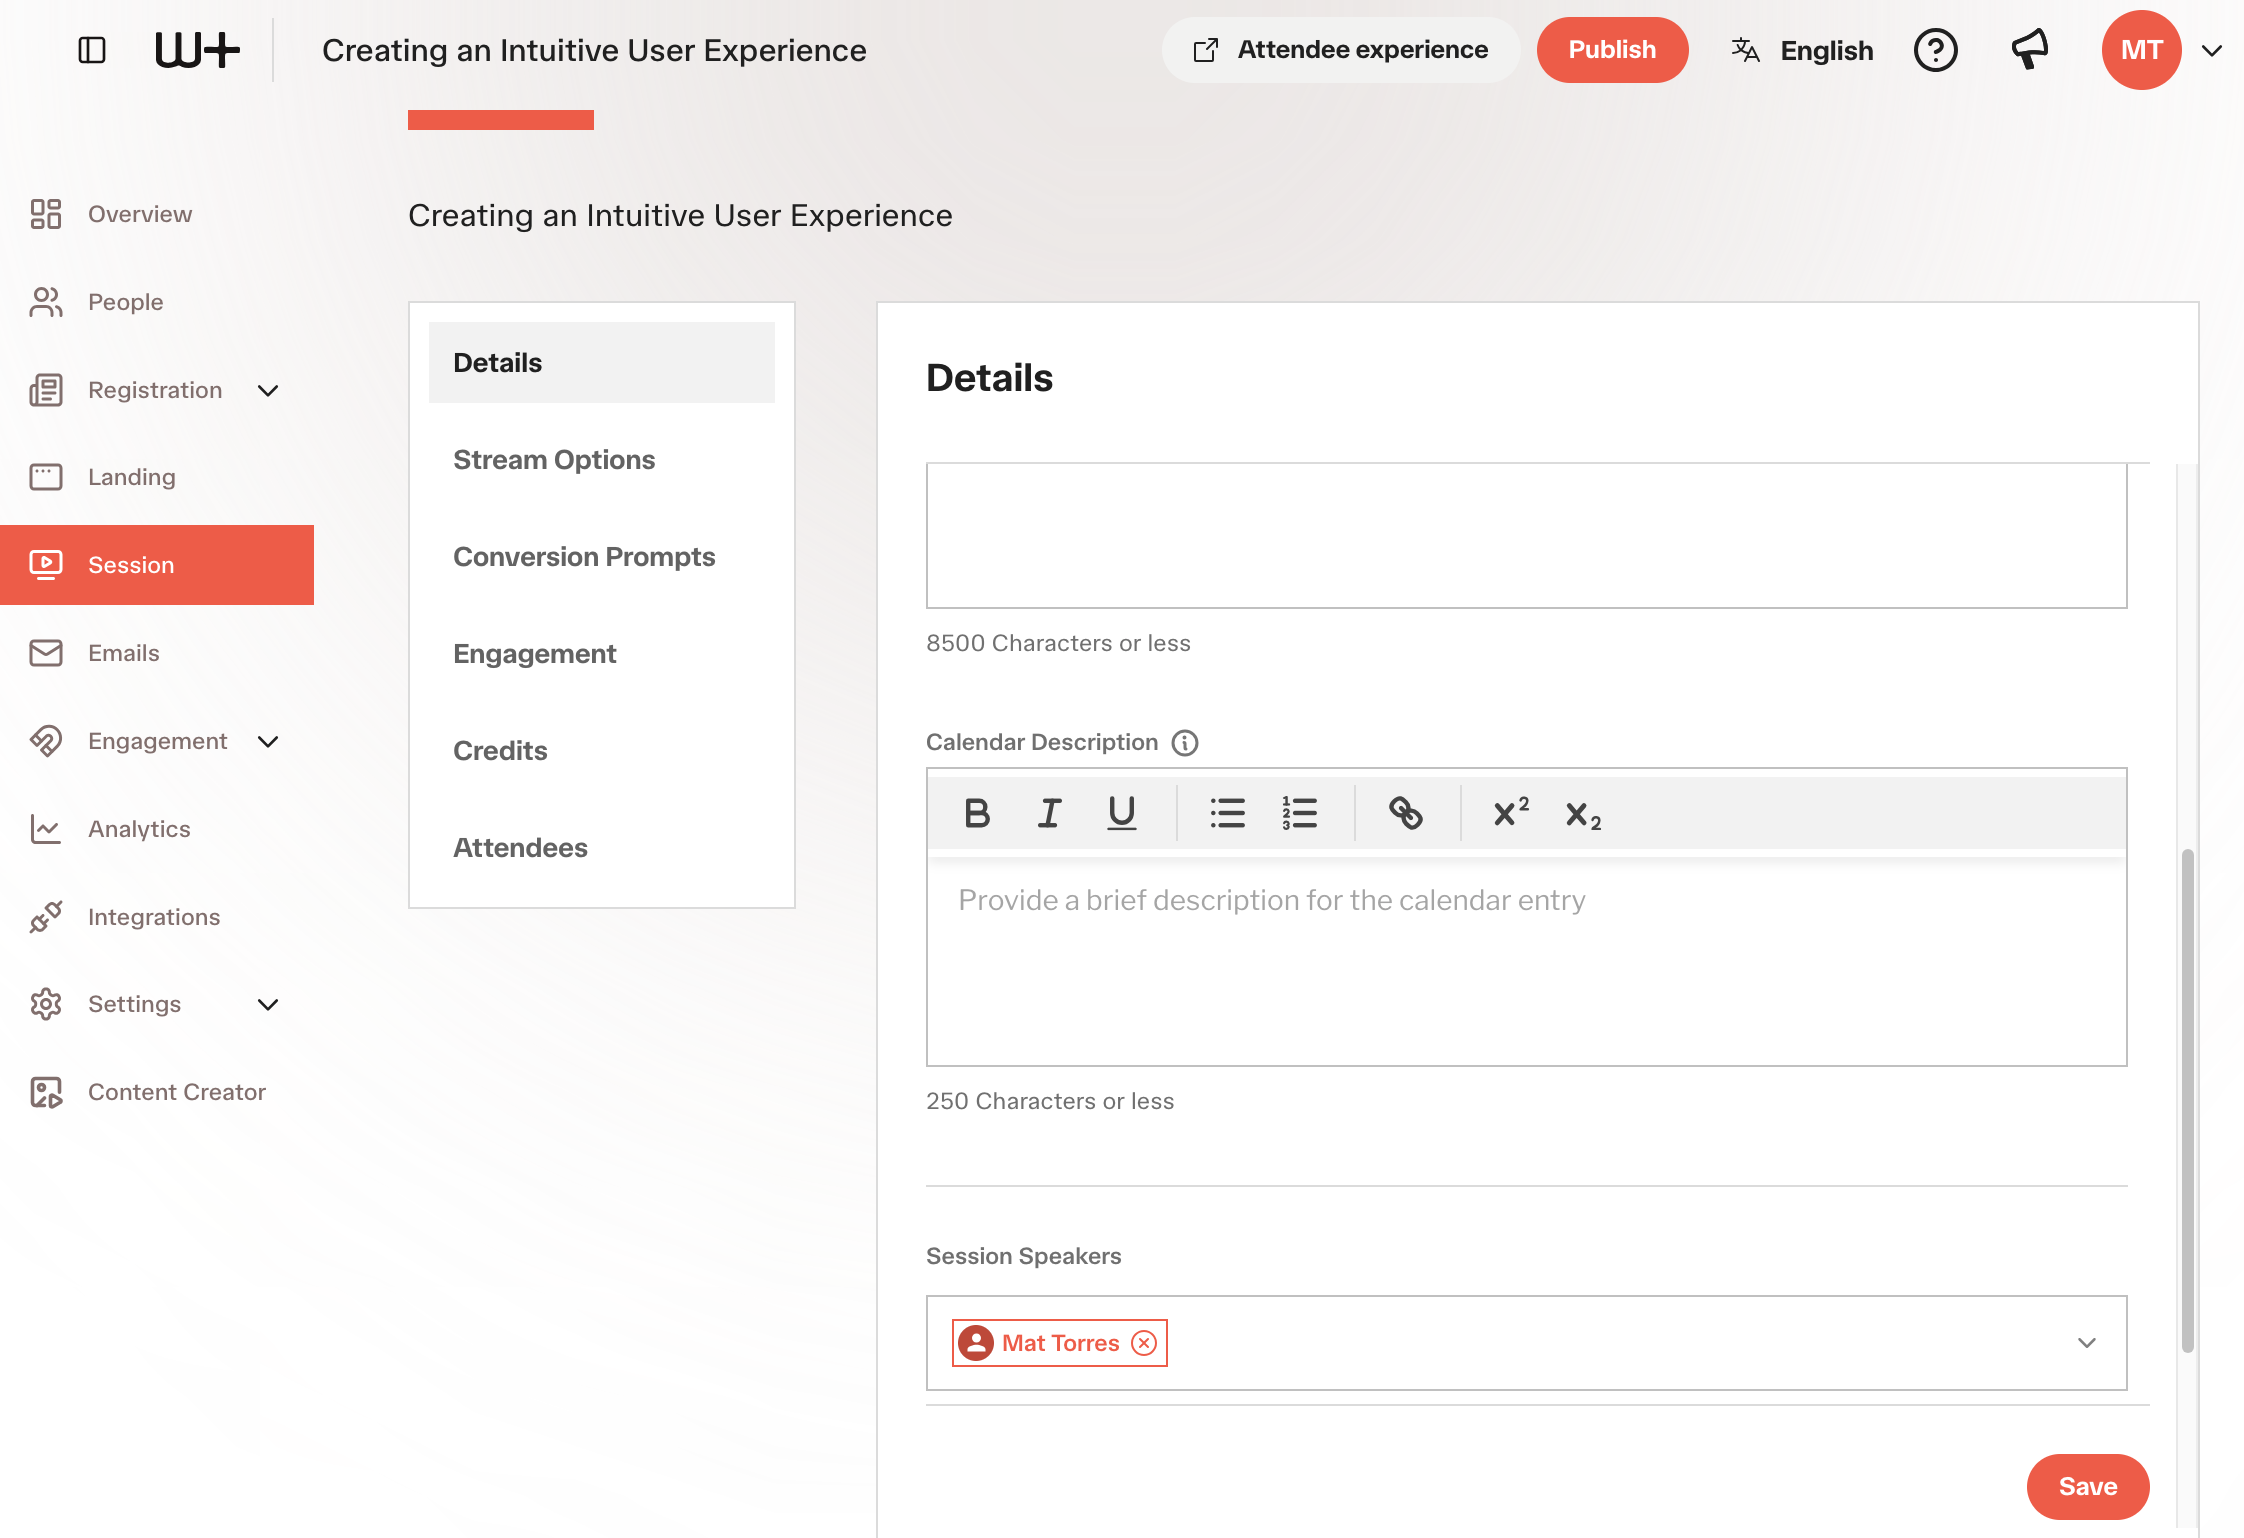Click the Mat Torres speaker name

[1060, 1343]
